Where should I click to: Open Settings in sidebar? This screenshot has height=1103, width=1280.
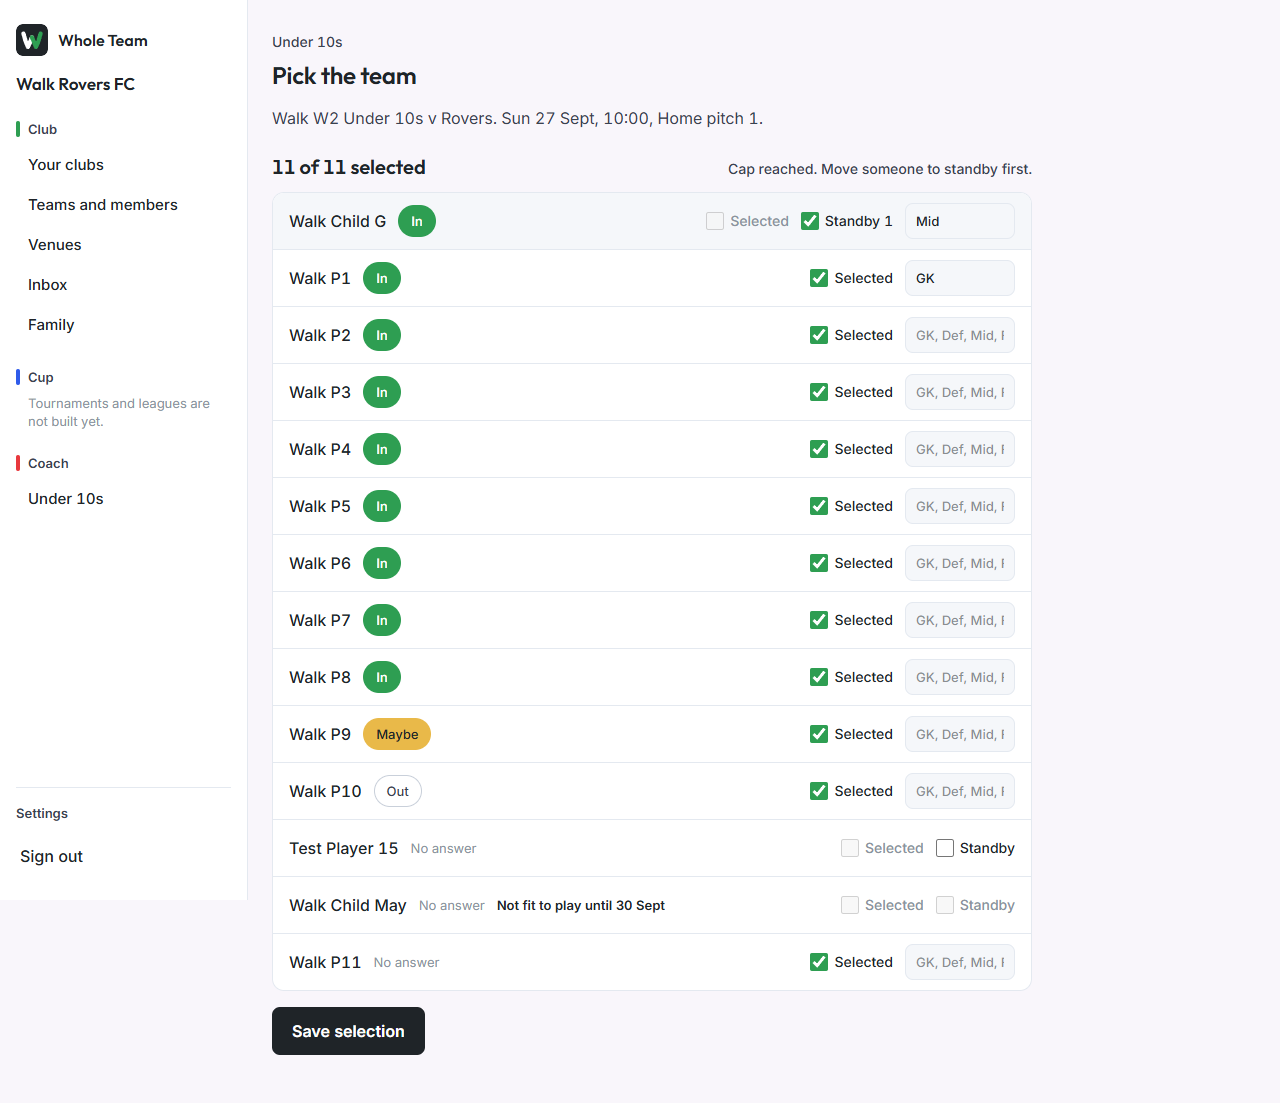42,813
